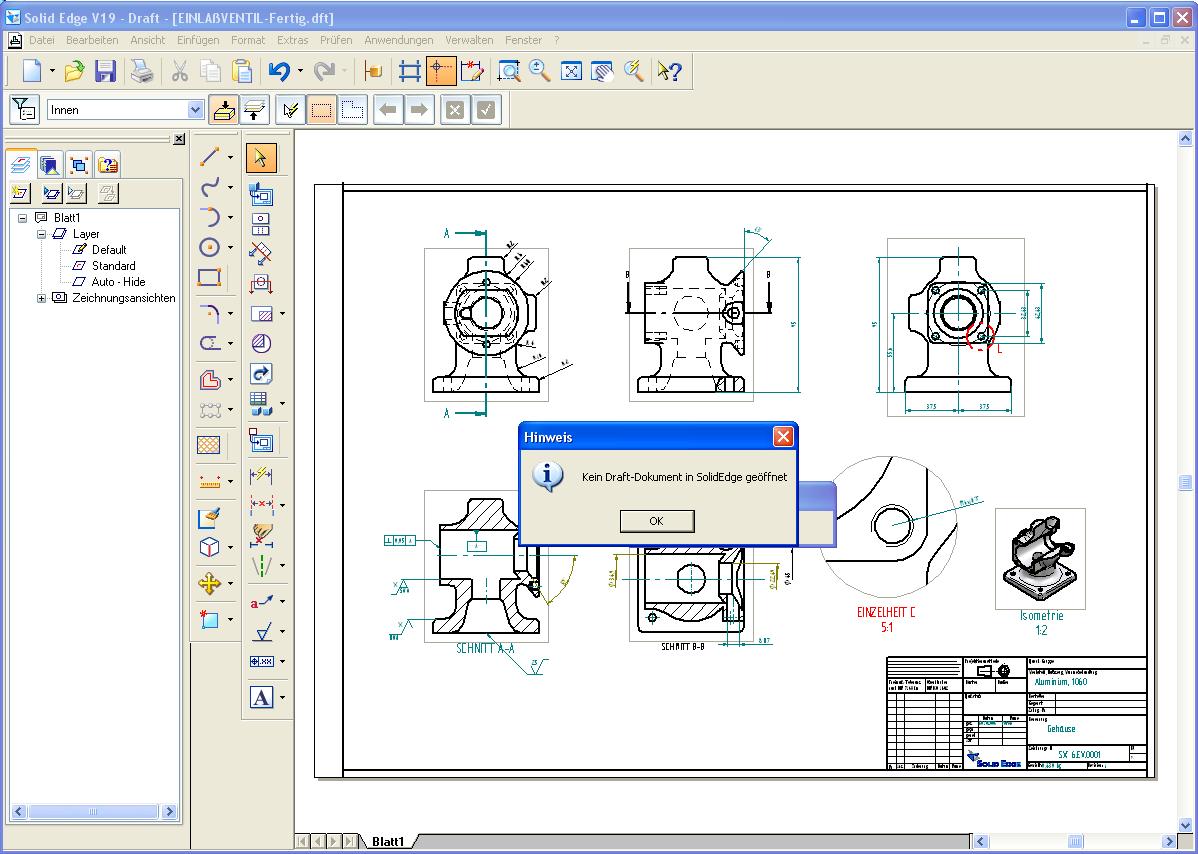This screenshot has height=854, width=1198.
Task: Choose the Detail View circle tool
Action: pyautogui.click(x=261, y=344)
